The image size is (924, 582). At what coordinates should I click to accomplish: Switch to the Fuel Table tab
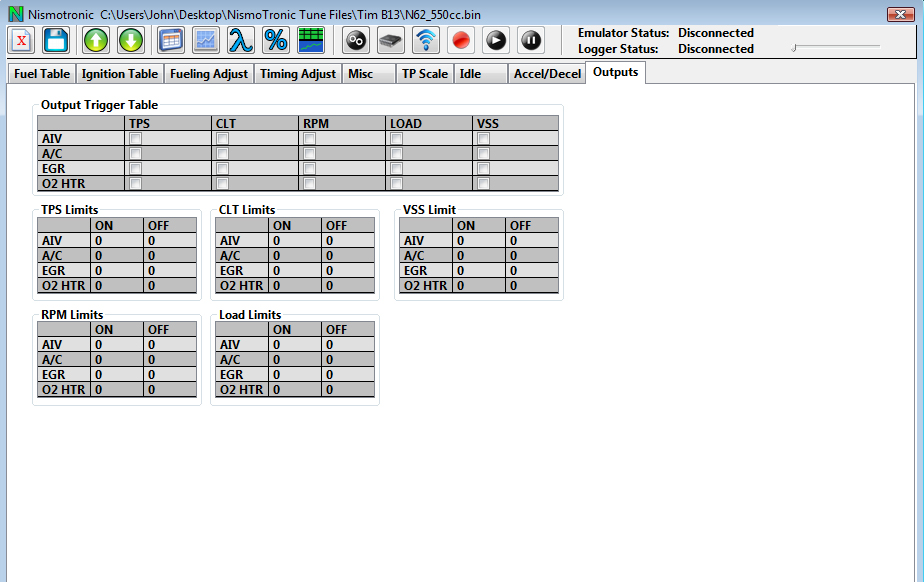click(x=42, y=74)
